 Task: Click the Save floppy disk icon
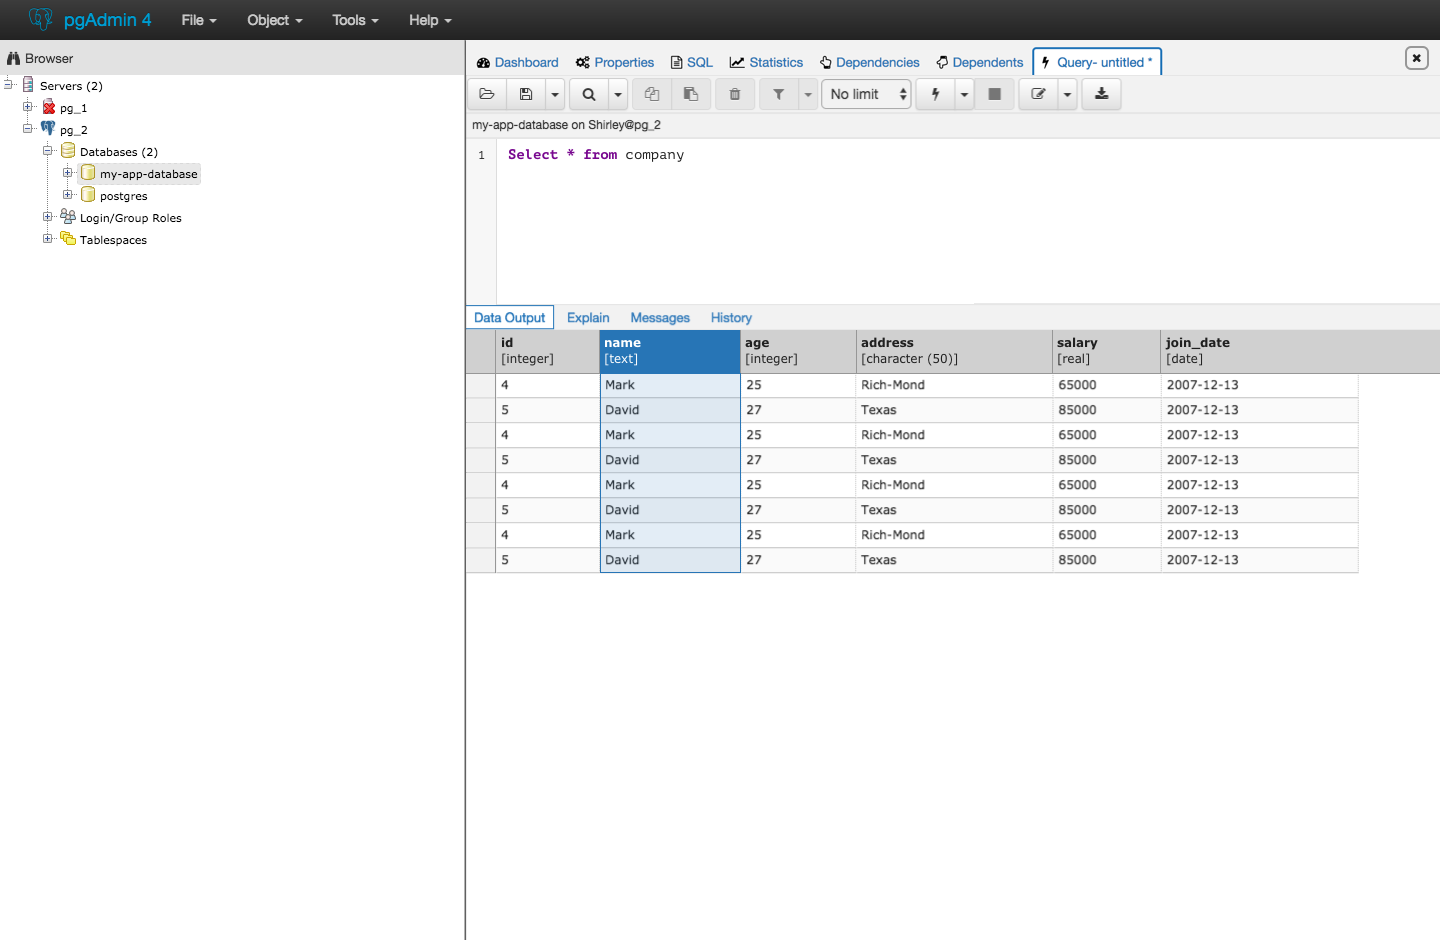[526, 94]
